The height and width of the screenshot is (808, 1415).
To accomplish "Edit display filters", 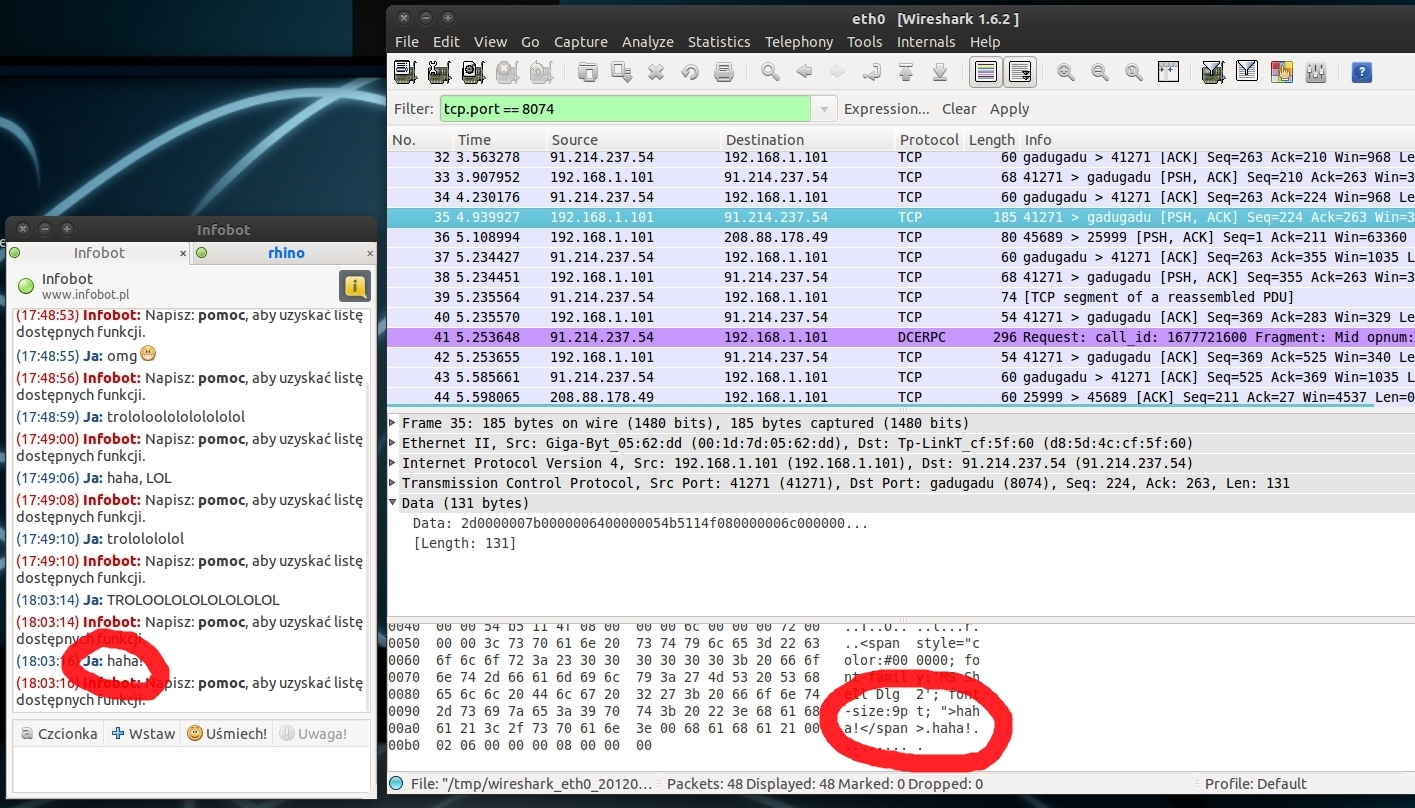I will (x=1247, y=72).
